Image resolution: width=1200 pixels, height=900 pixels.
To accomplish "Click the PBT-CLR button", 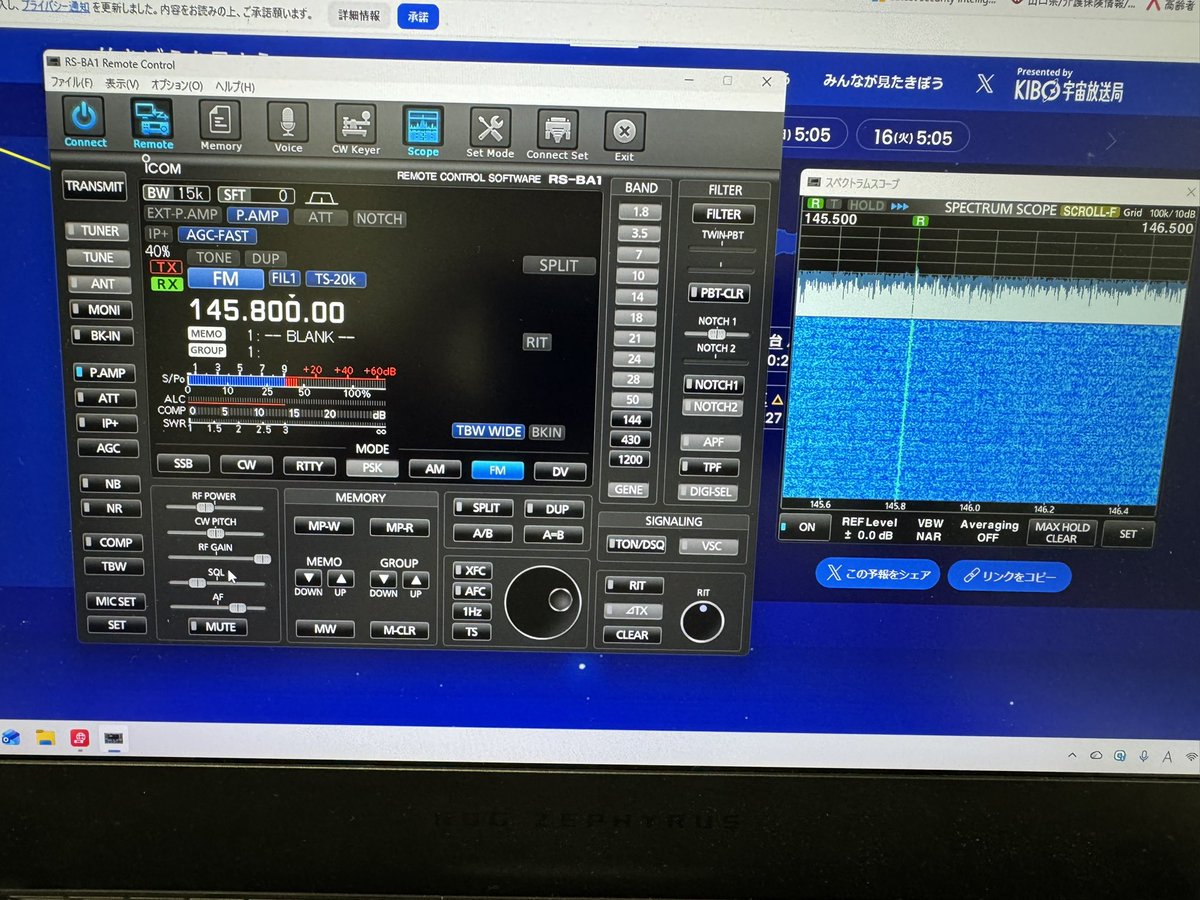I will point(720,294).
